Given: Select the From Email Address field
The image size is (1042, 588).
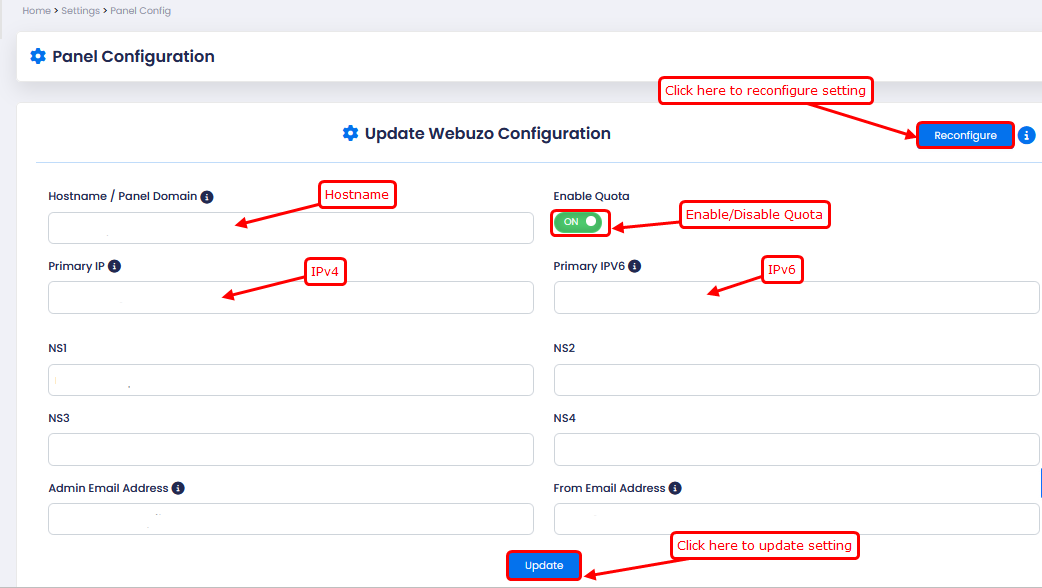Looking at the screenshot, I should coord(796,519).
